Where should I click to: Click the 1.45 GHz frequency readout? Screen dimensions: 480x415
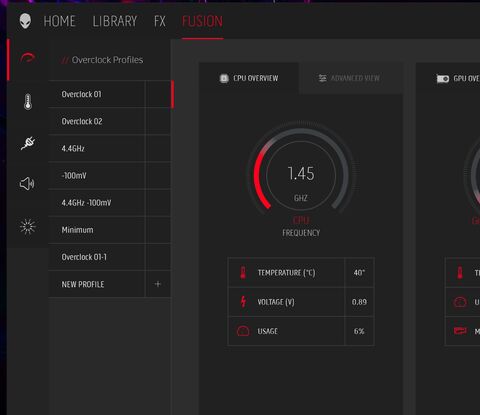[x=301, y=174]
